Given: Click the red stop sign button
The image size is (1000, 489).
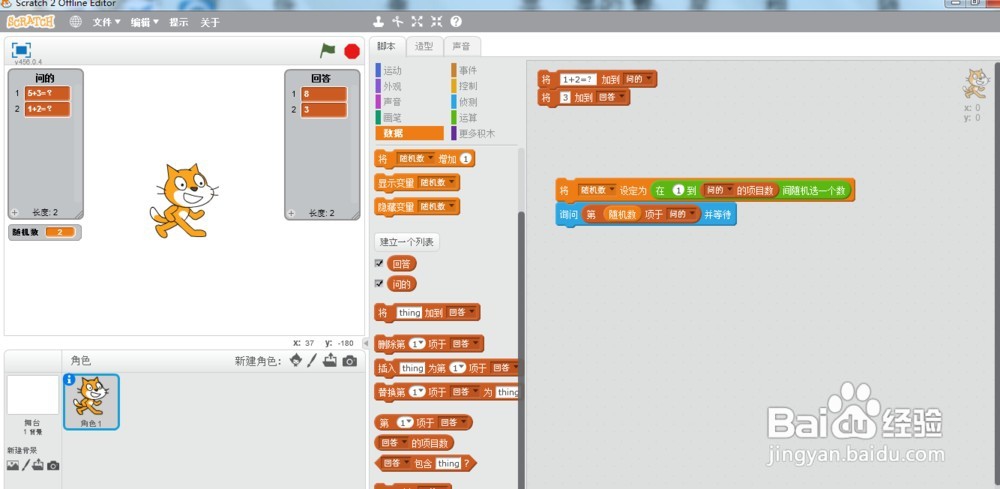Looking at the screenshot, I should pos(351,51).
